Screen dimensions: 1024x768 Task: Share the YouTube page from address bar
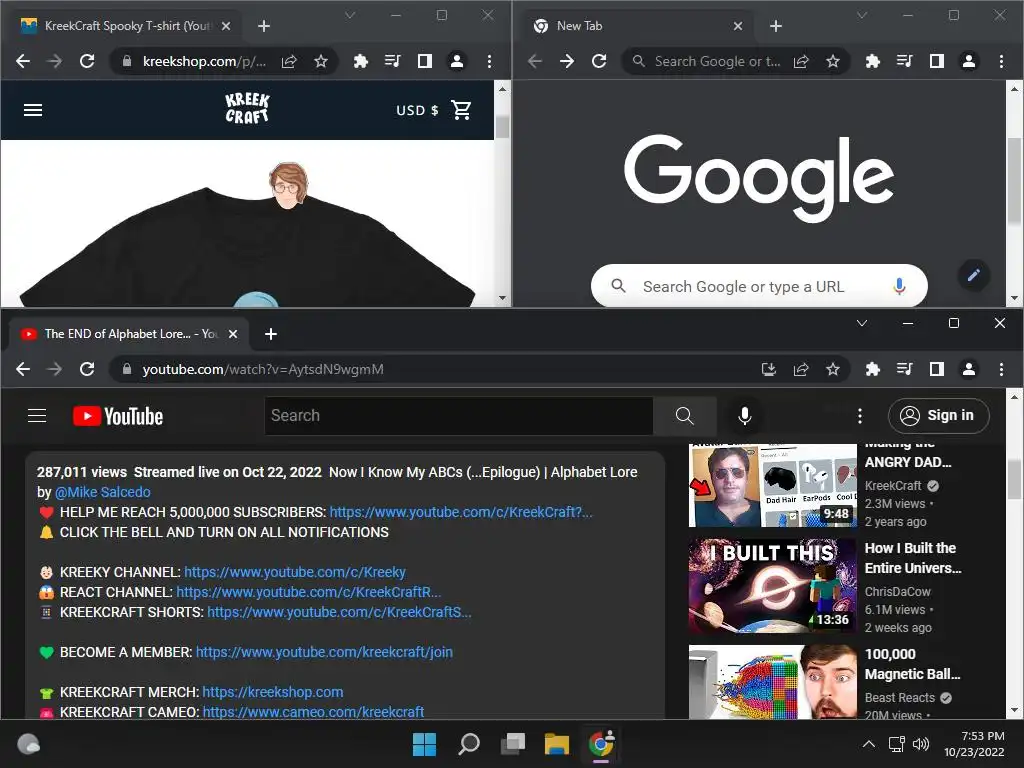tap(801, 370)
